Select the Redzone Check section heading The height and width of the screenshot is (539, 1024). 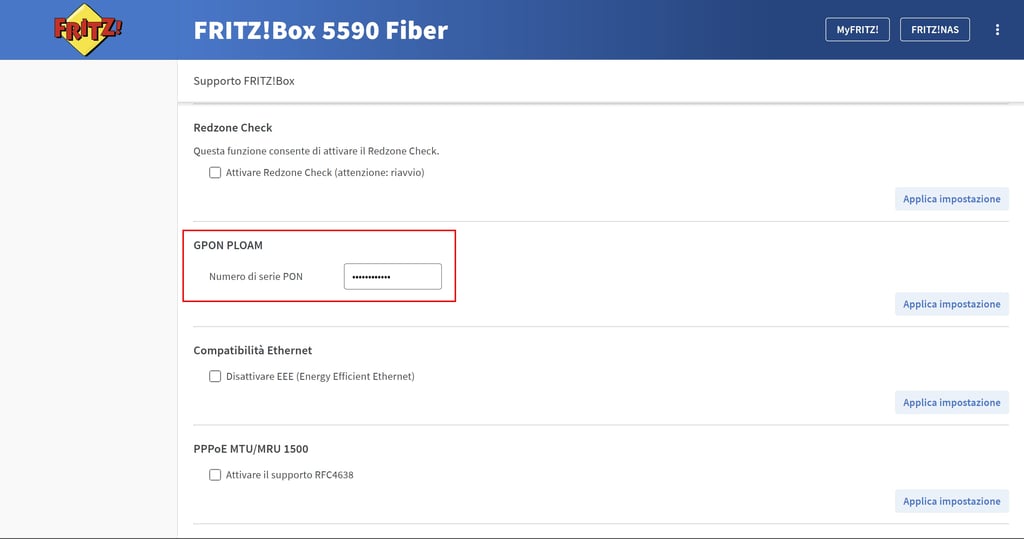tap(233, 128)
